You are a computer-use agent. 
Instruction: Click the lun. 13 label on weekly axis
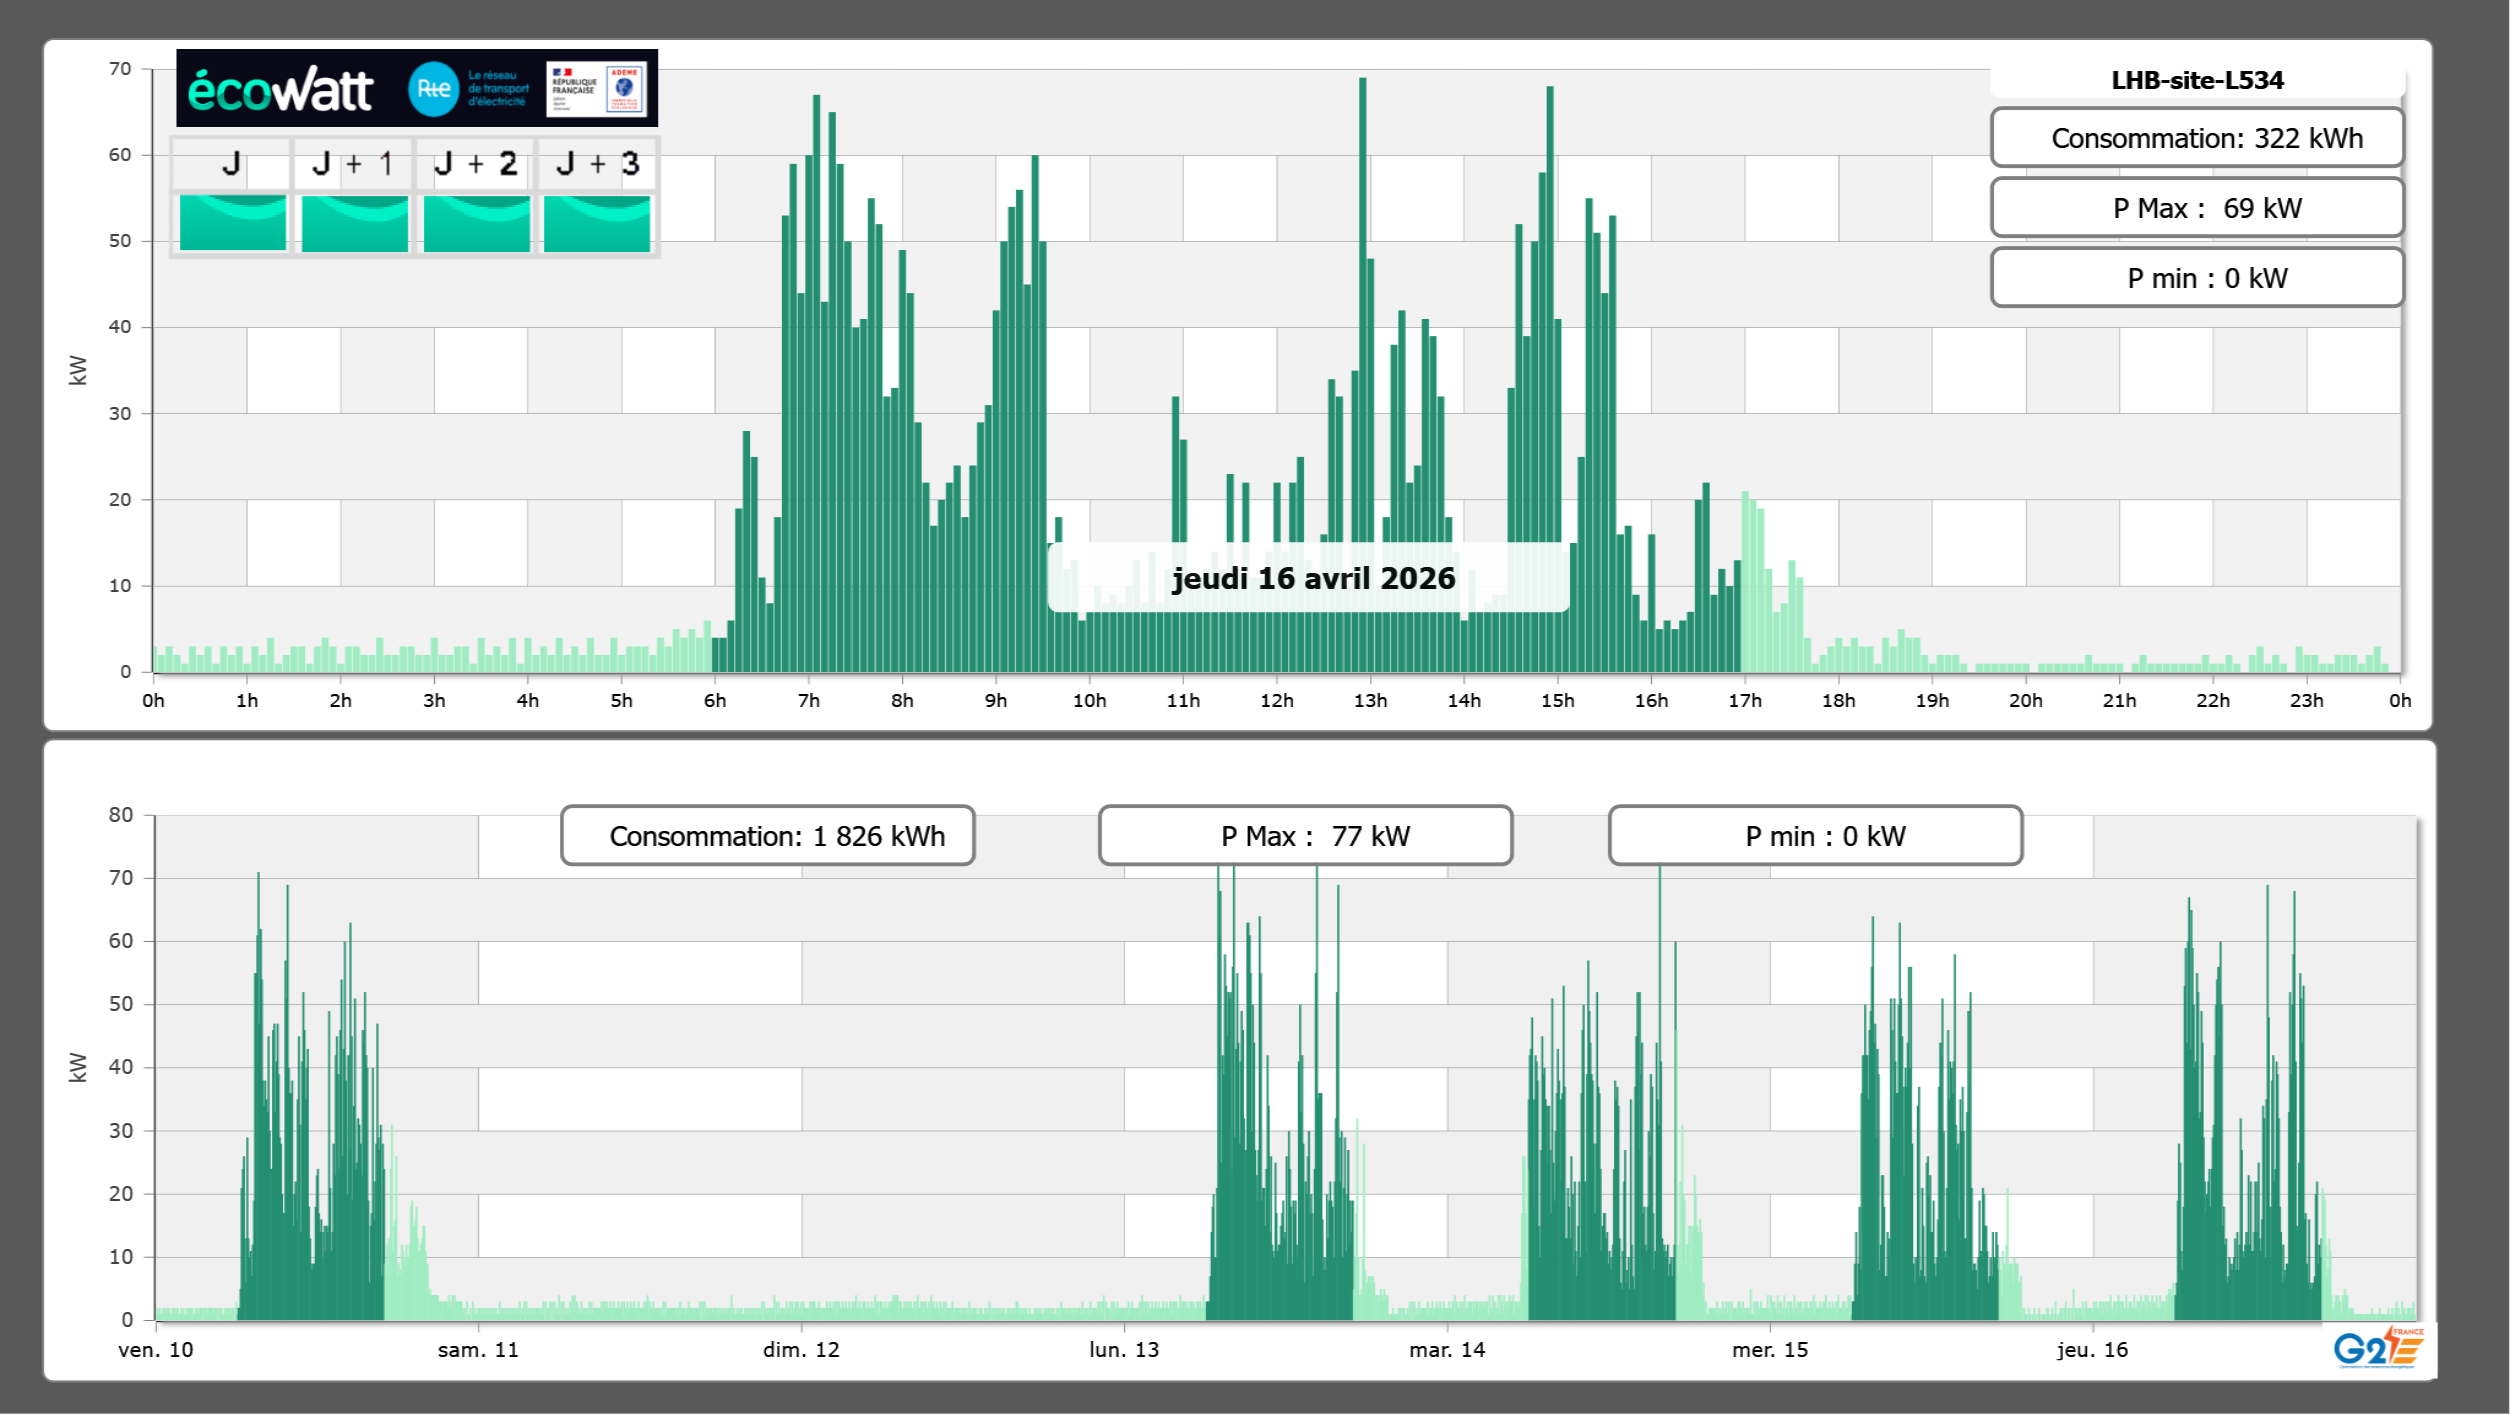(x=1124, y=1350)
